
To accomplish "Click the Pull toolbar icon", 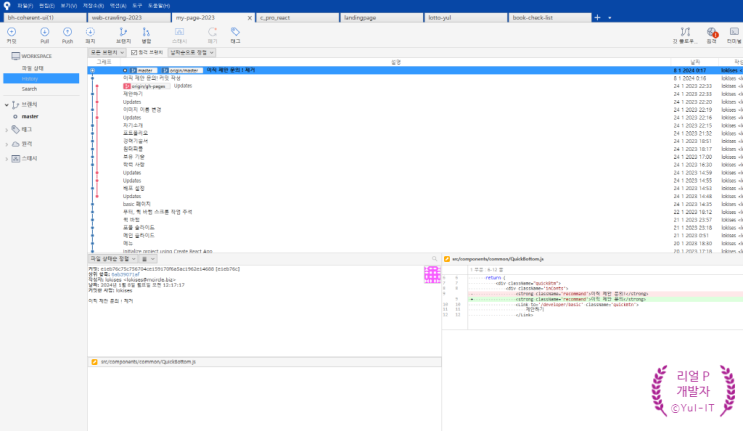I will tap(45, 32).
